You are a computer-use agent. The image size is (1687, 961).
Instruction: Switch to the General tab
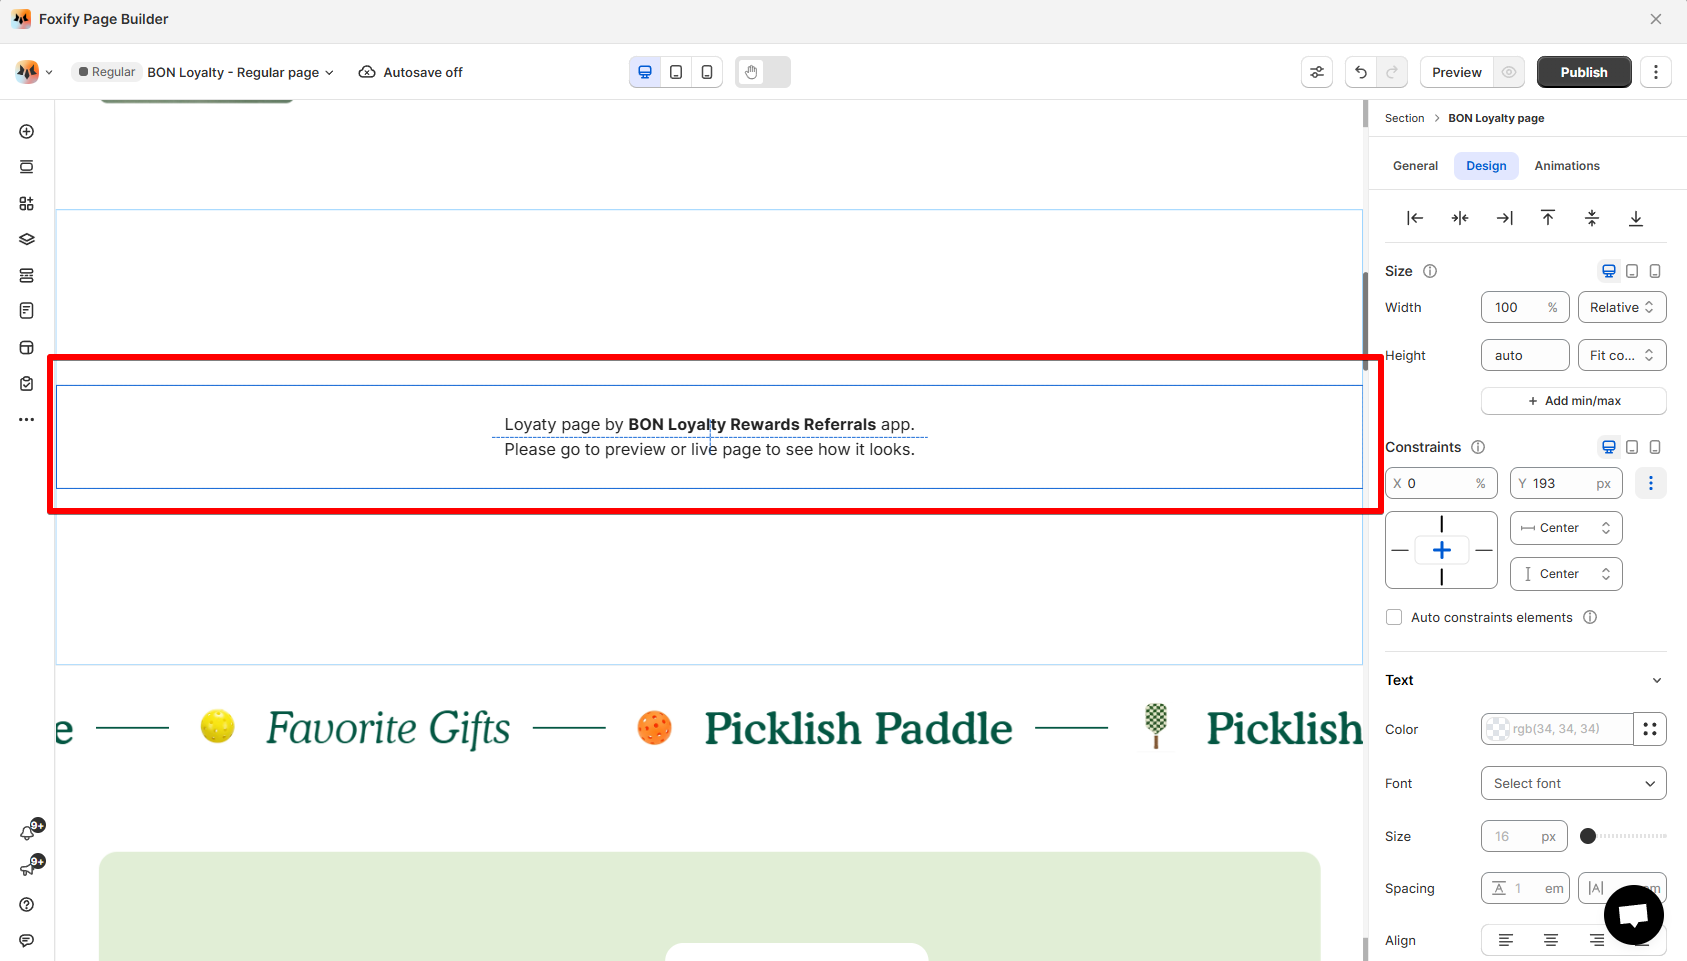(x=1415, y=166)
